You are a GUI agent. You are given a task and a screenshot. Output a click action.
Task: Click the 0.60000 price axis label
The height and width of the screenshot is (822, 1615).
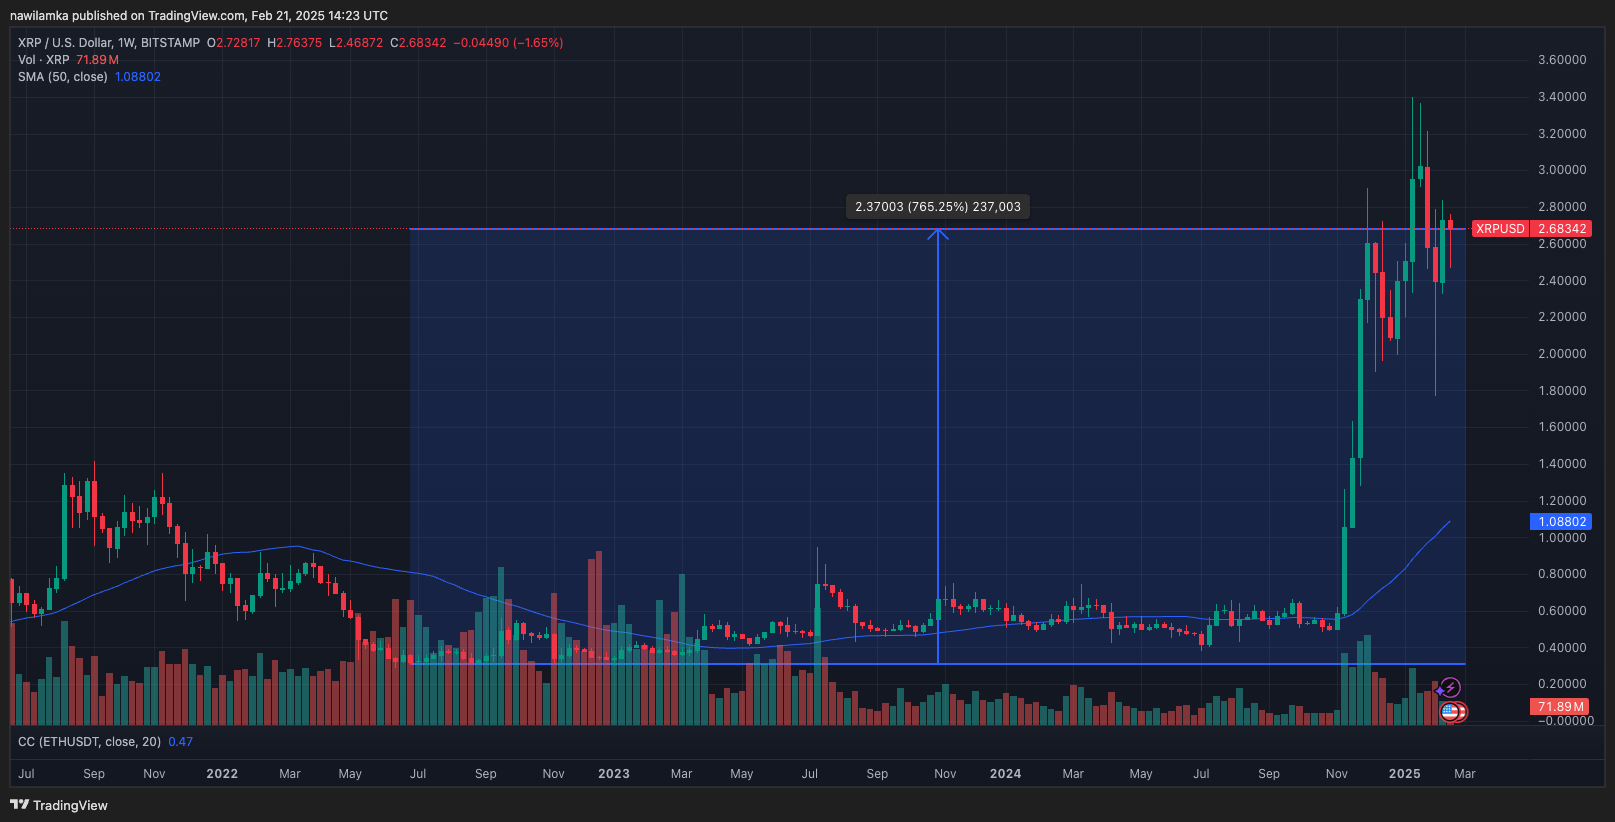point(1562,611)
